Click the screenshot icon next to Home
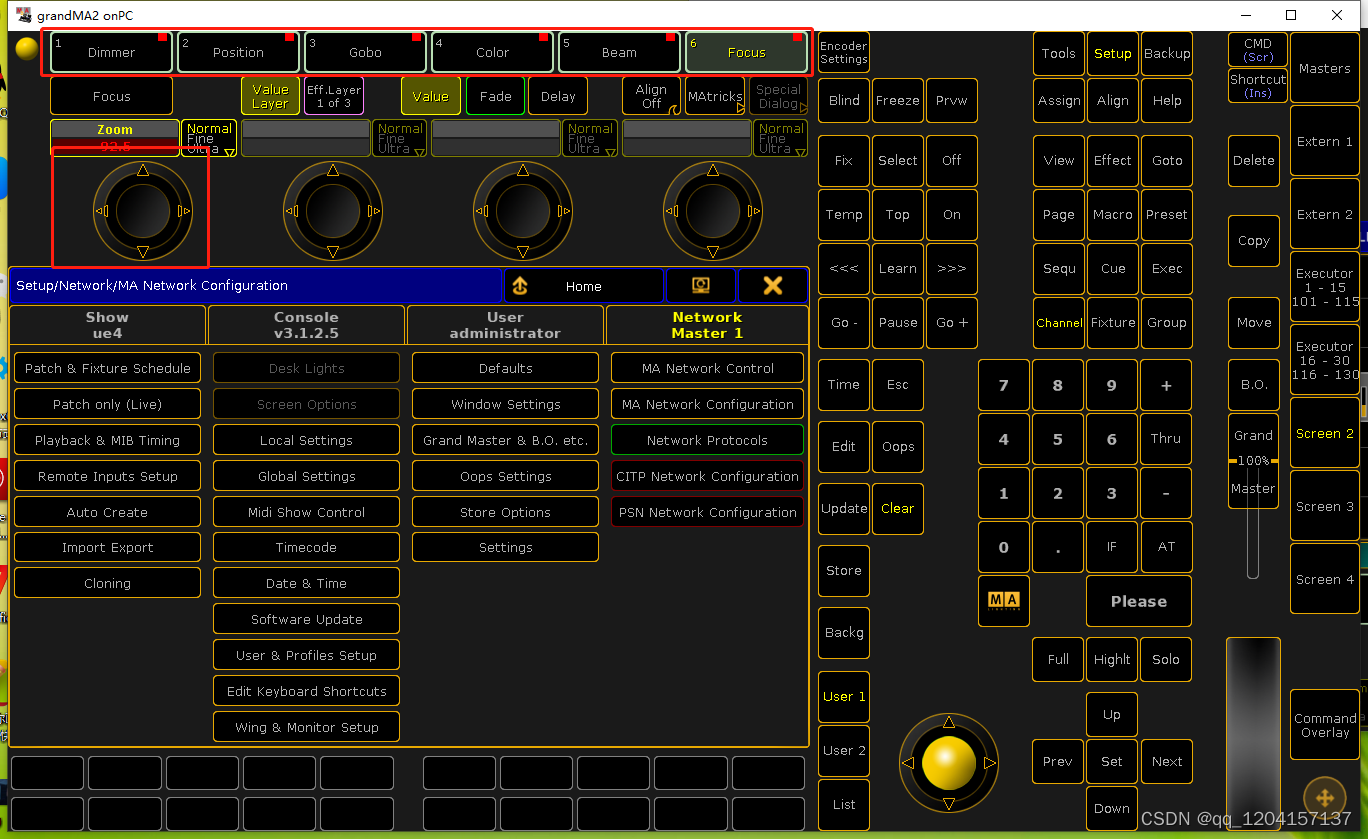This screenshot has height=839, width=1368. coord(701,286)
